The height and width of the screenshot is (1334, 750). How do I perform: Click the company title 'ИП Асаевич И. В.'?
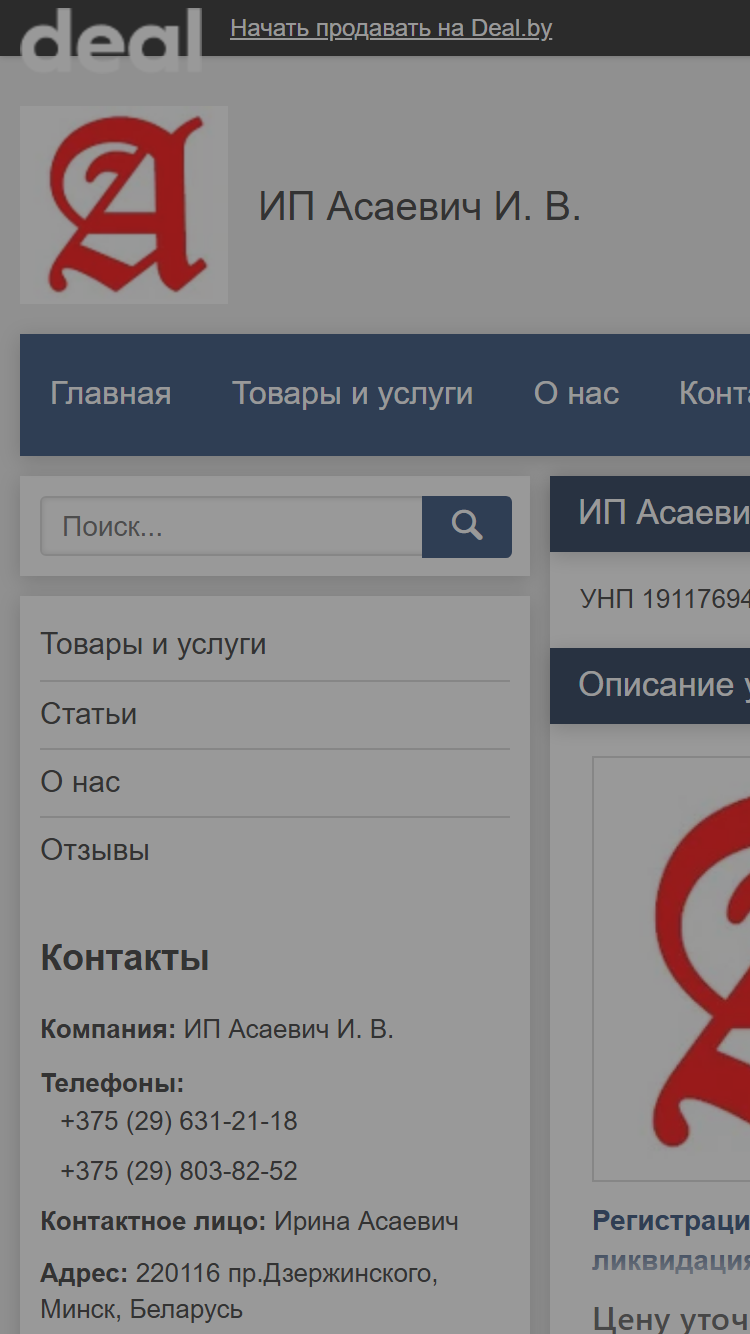pyautogui.click(x=420, y=206)
